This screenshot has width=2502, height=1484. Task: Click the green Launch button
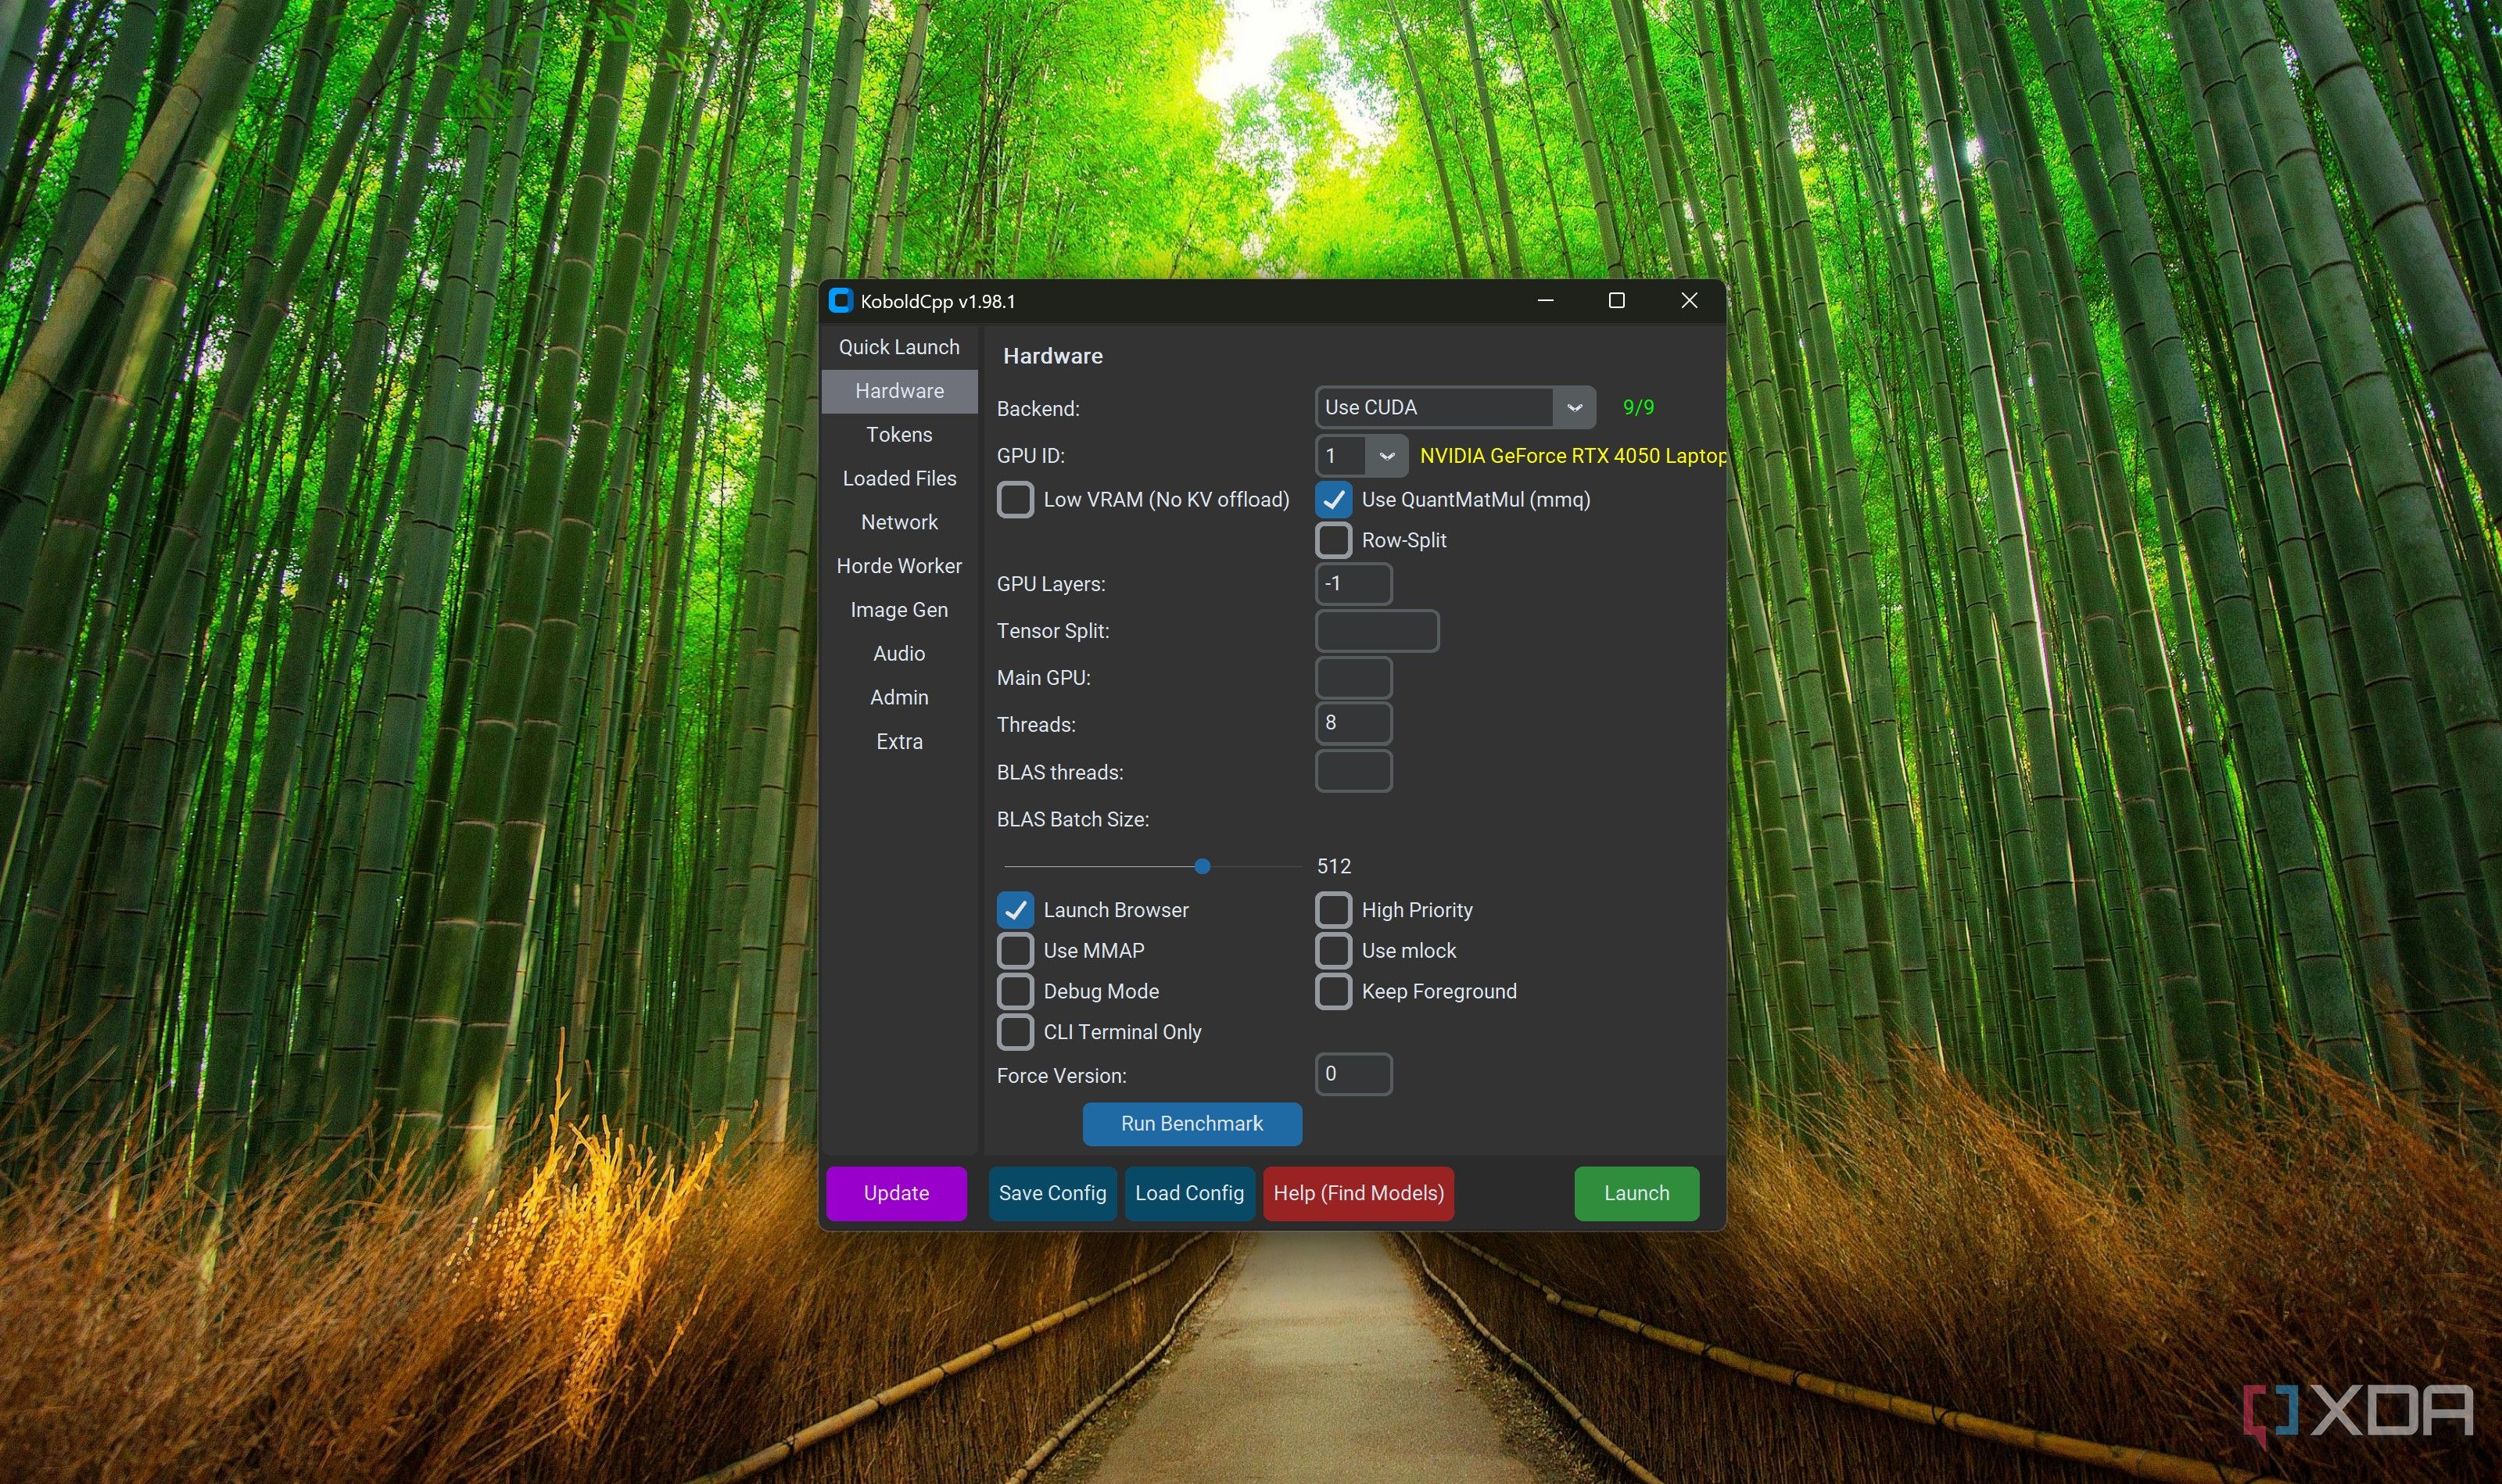pos(1636,1193)
